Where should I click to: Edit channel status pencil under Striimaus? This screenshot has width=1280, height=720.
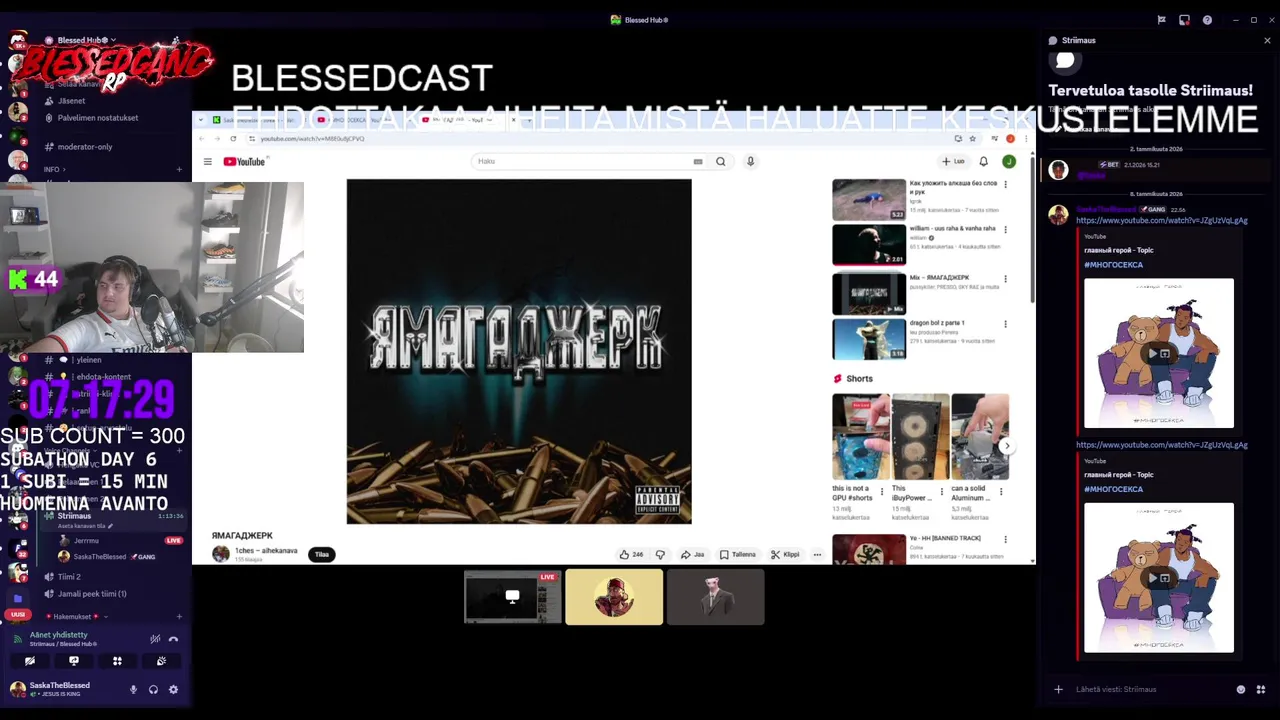pos(111,526)
